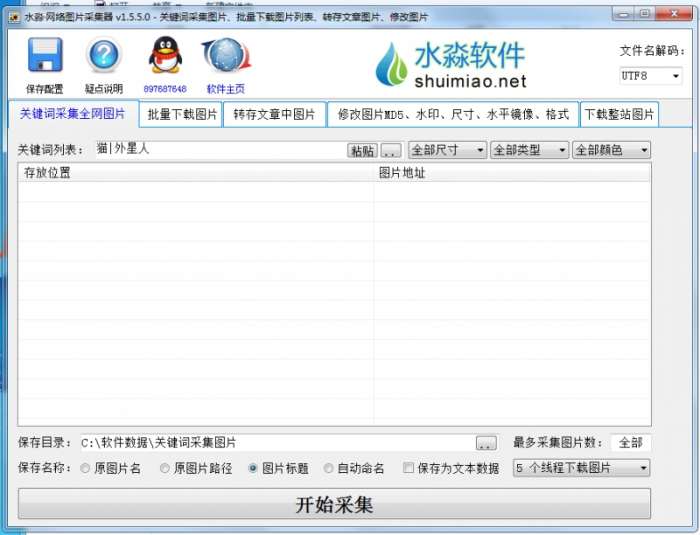Screen dimensions: 700x535
Task: Open the 5 个线程下载图片 thread dropdown
Action: (x=581, y=468)
